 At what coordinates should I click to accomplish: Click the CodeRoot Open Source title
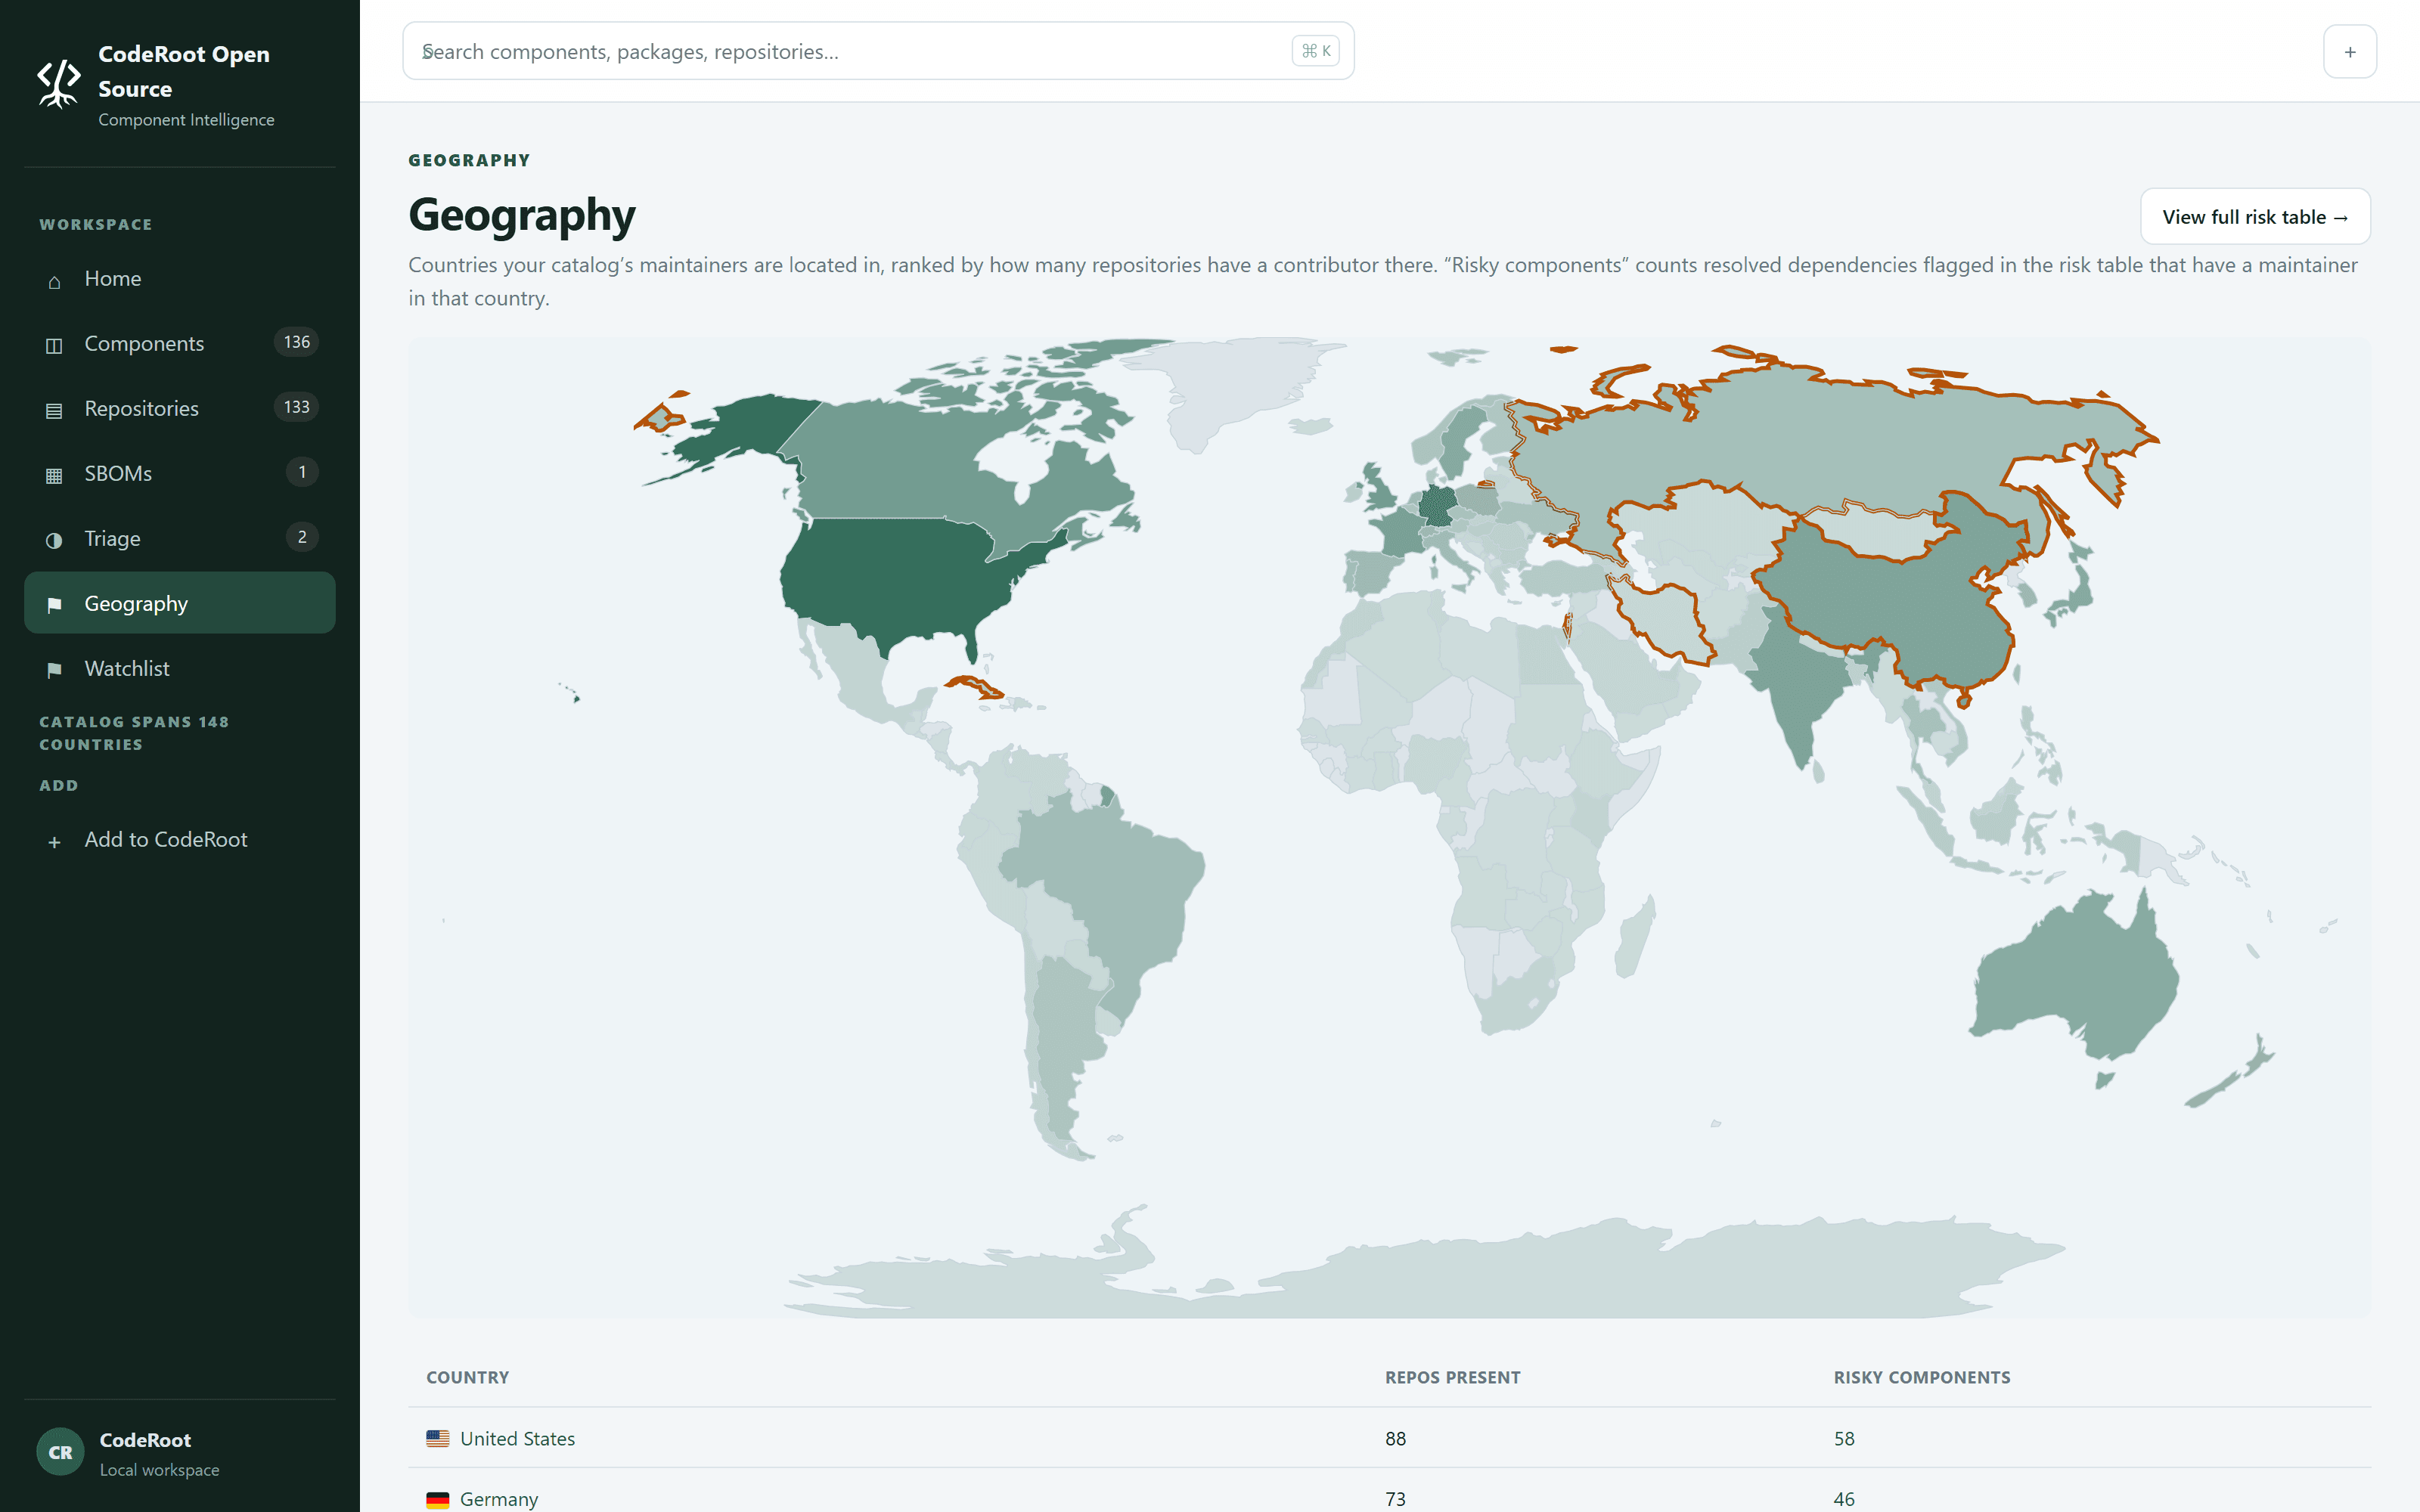click(184, 71)
